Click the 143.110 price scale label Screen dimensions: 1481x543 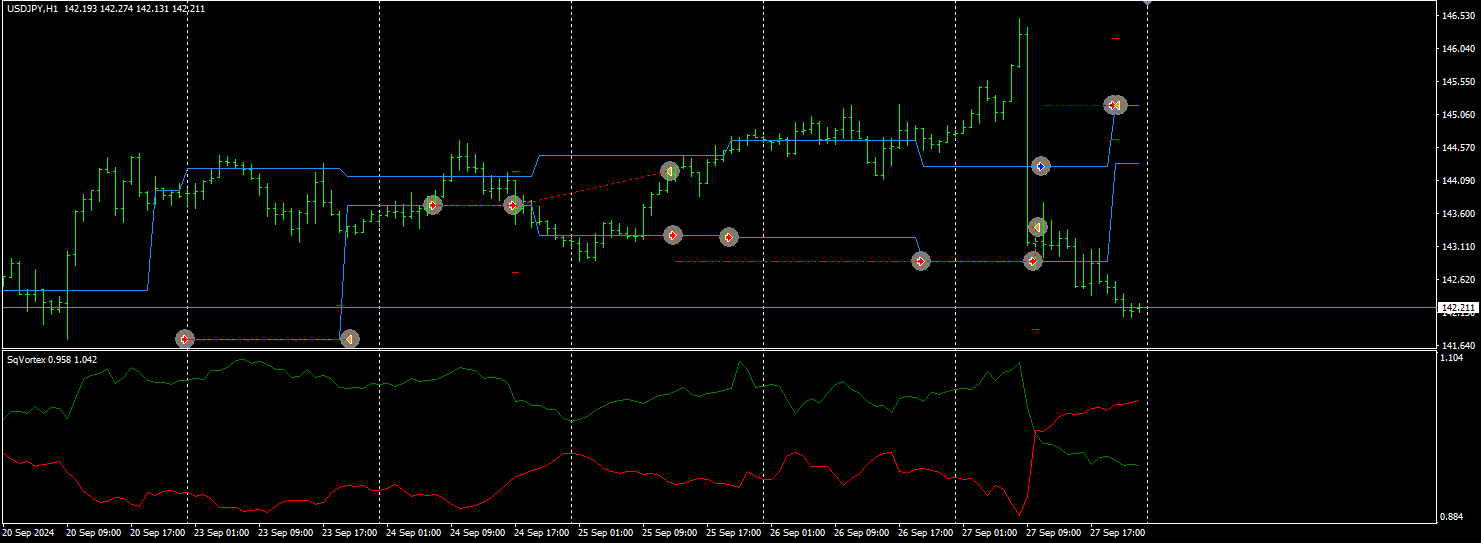pos(1458,247)
